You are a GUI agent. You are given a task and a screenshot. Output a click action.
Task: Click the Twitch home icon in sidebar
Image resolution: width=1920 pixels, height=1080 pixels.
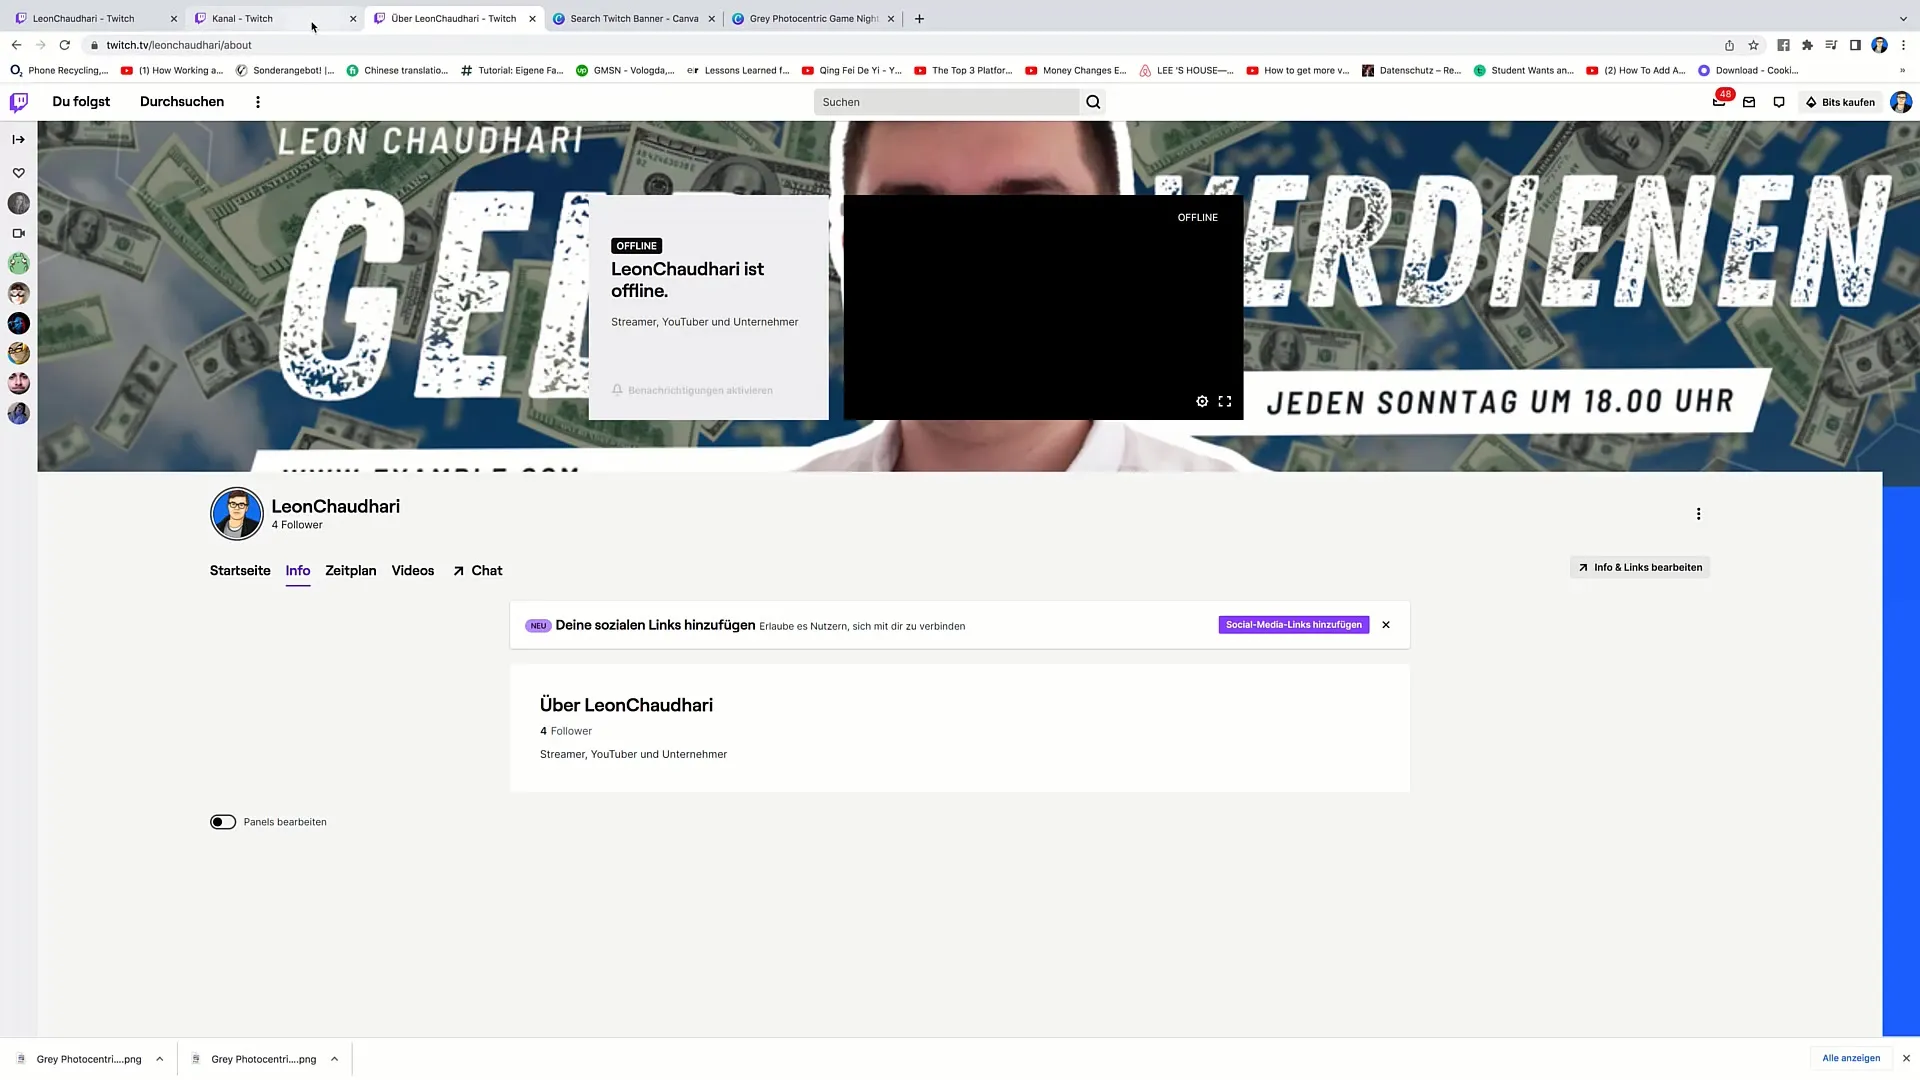(18, 102)
